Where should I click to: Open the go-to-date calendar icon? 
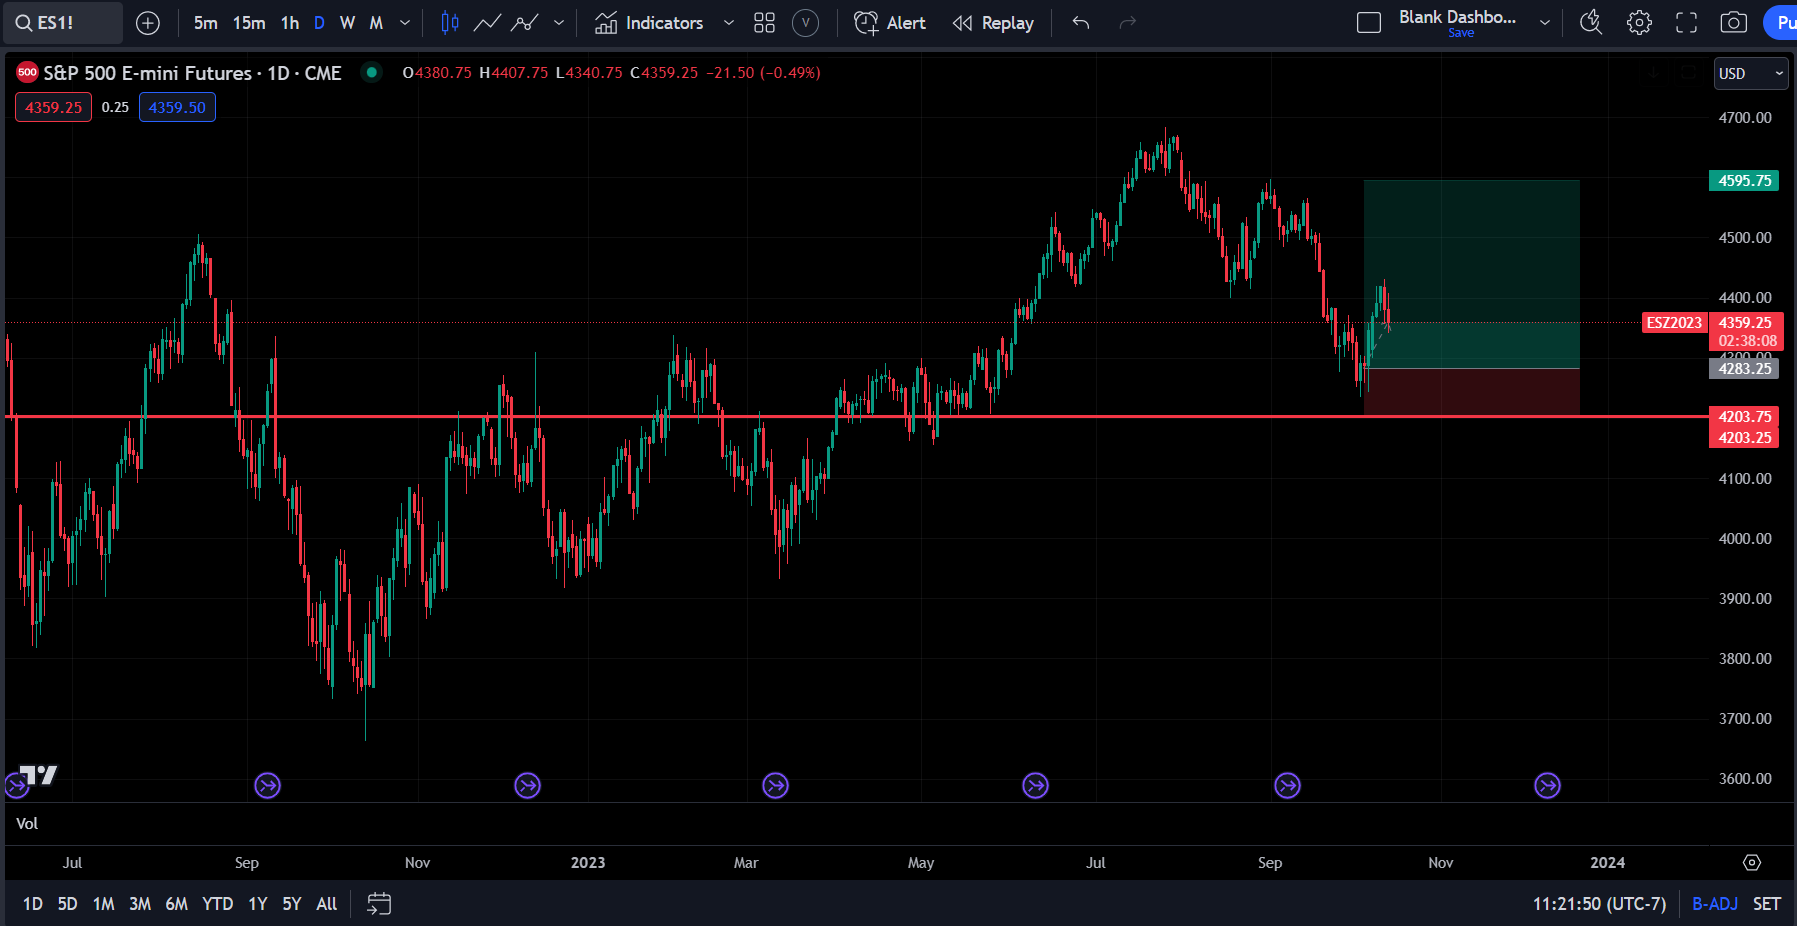pos(378,903)
